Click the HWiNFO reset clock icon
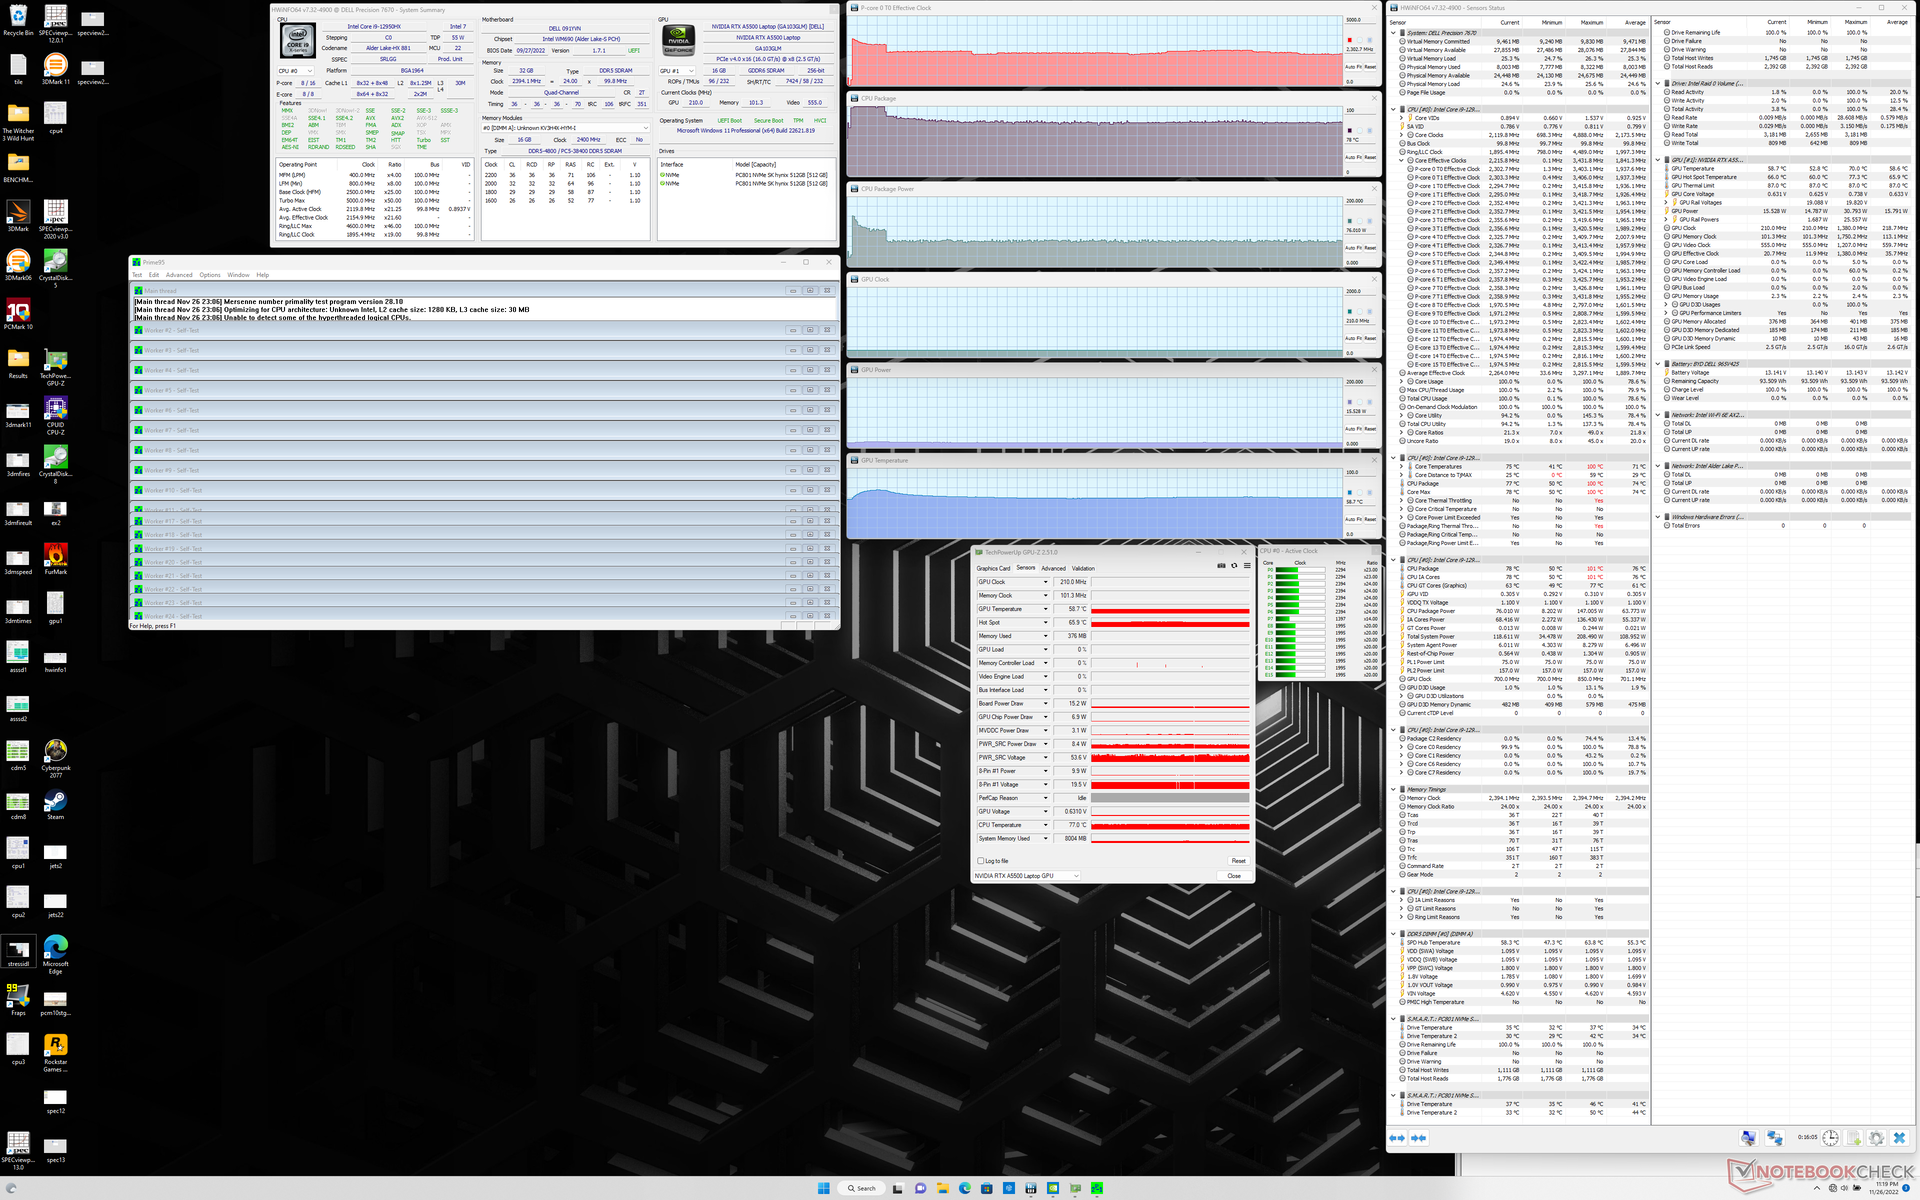Screen dimensions: 1920x1200 (1829, 1138)
